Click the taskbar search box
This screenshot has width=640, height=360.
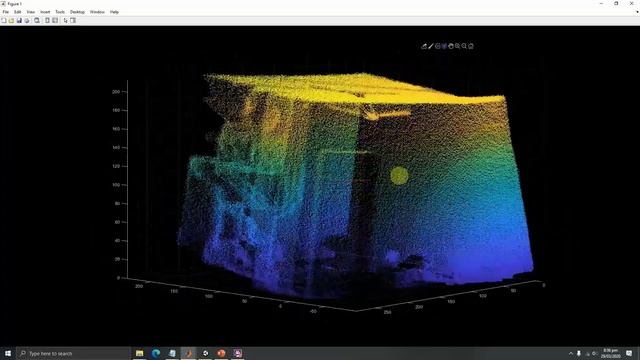pos(74,353)
